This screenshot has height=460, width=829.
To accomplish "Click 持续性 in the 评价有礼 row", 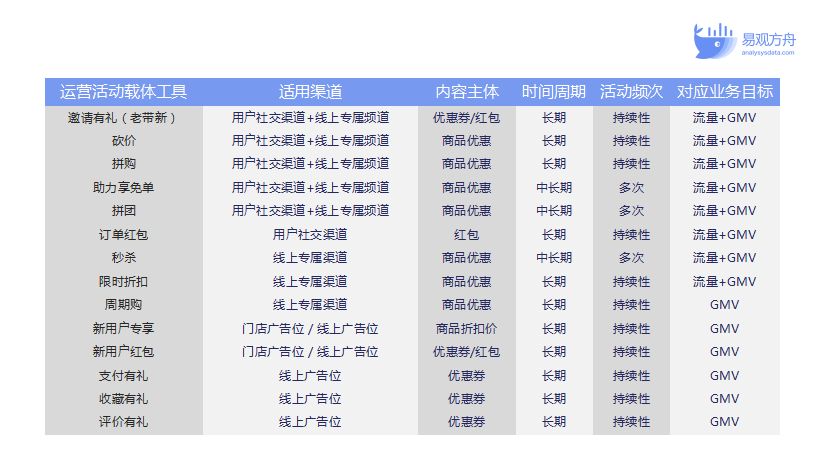I will tap(631, 422).
